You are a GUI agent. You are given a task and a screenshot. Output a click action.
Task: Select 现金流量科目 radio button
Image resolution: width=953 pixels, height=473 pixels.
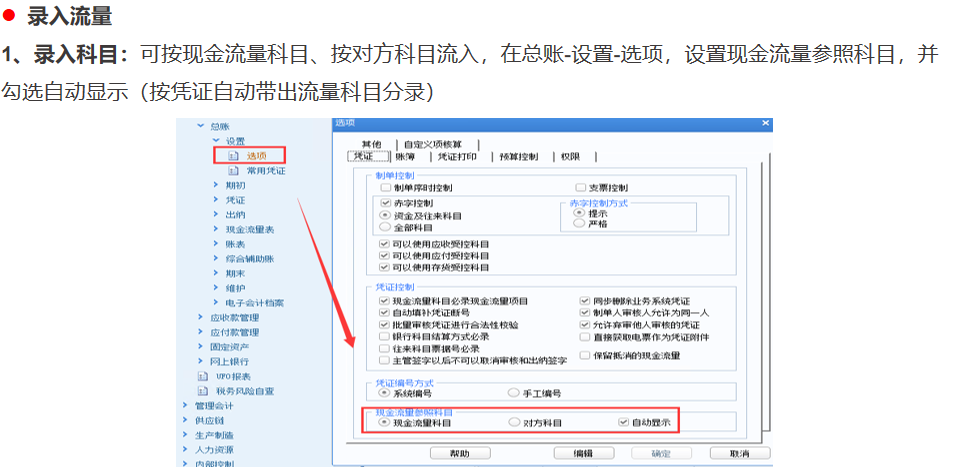384,422
